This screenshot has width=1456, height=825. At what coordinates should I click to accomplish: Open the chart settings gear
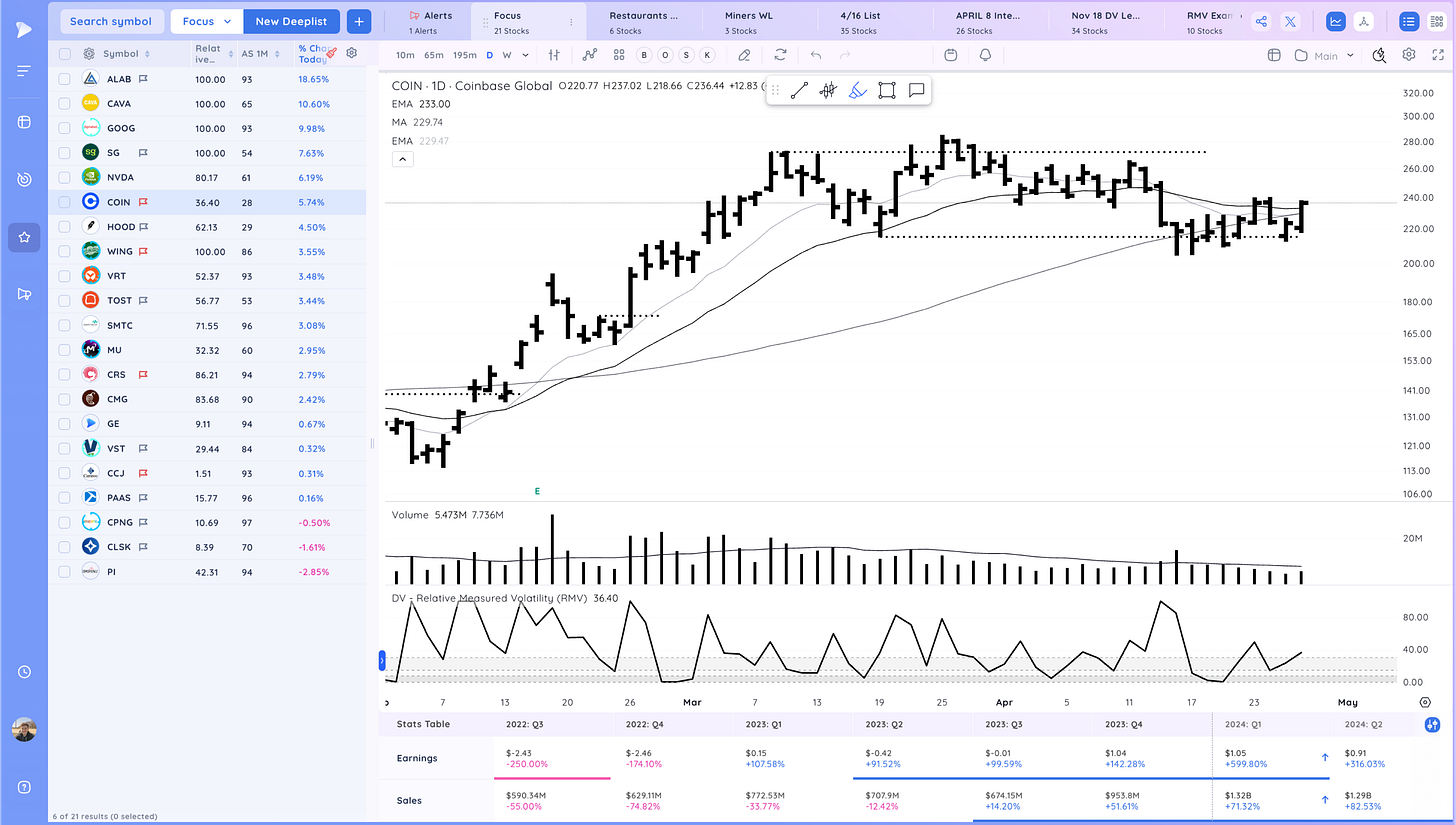tap(1409, 55)
